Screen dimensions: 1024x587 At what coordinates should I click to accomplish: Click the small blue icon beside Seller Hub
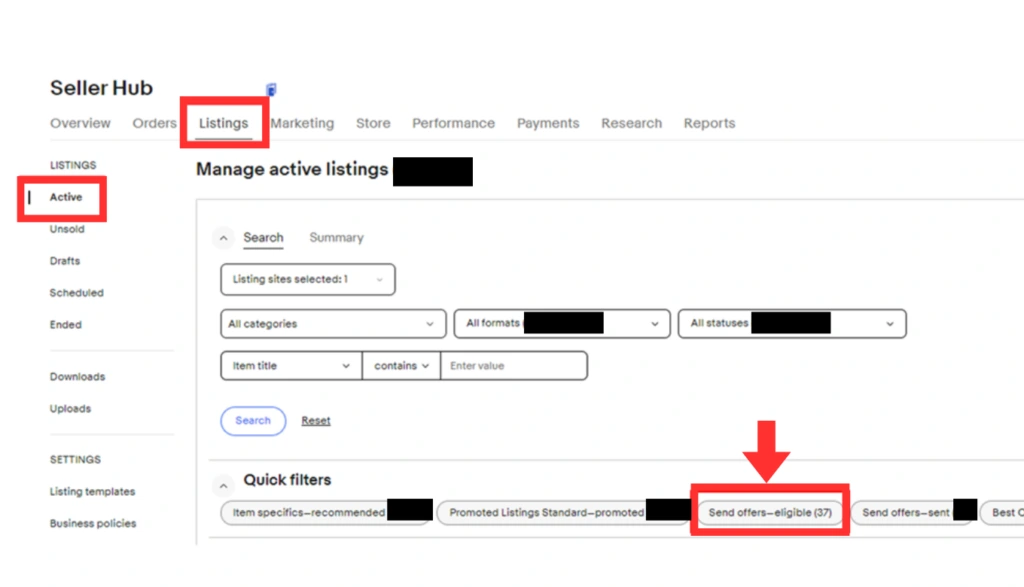[x=271, y=89]
